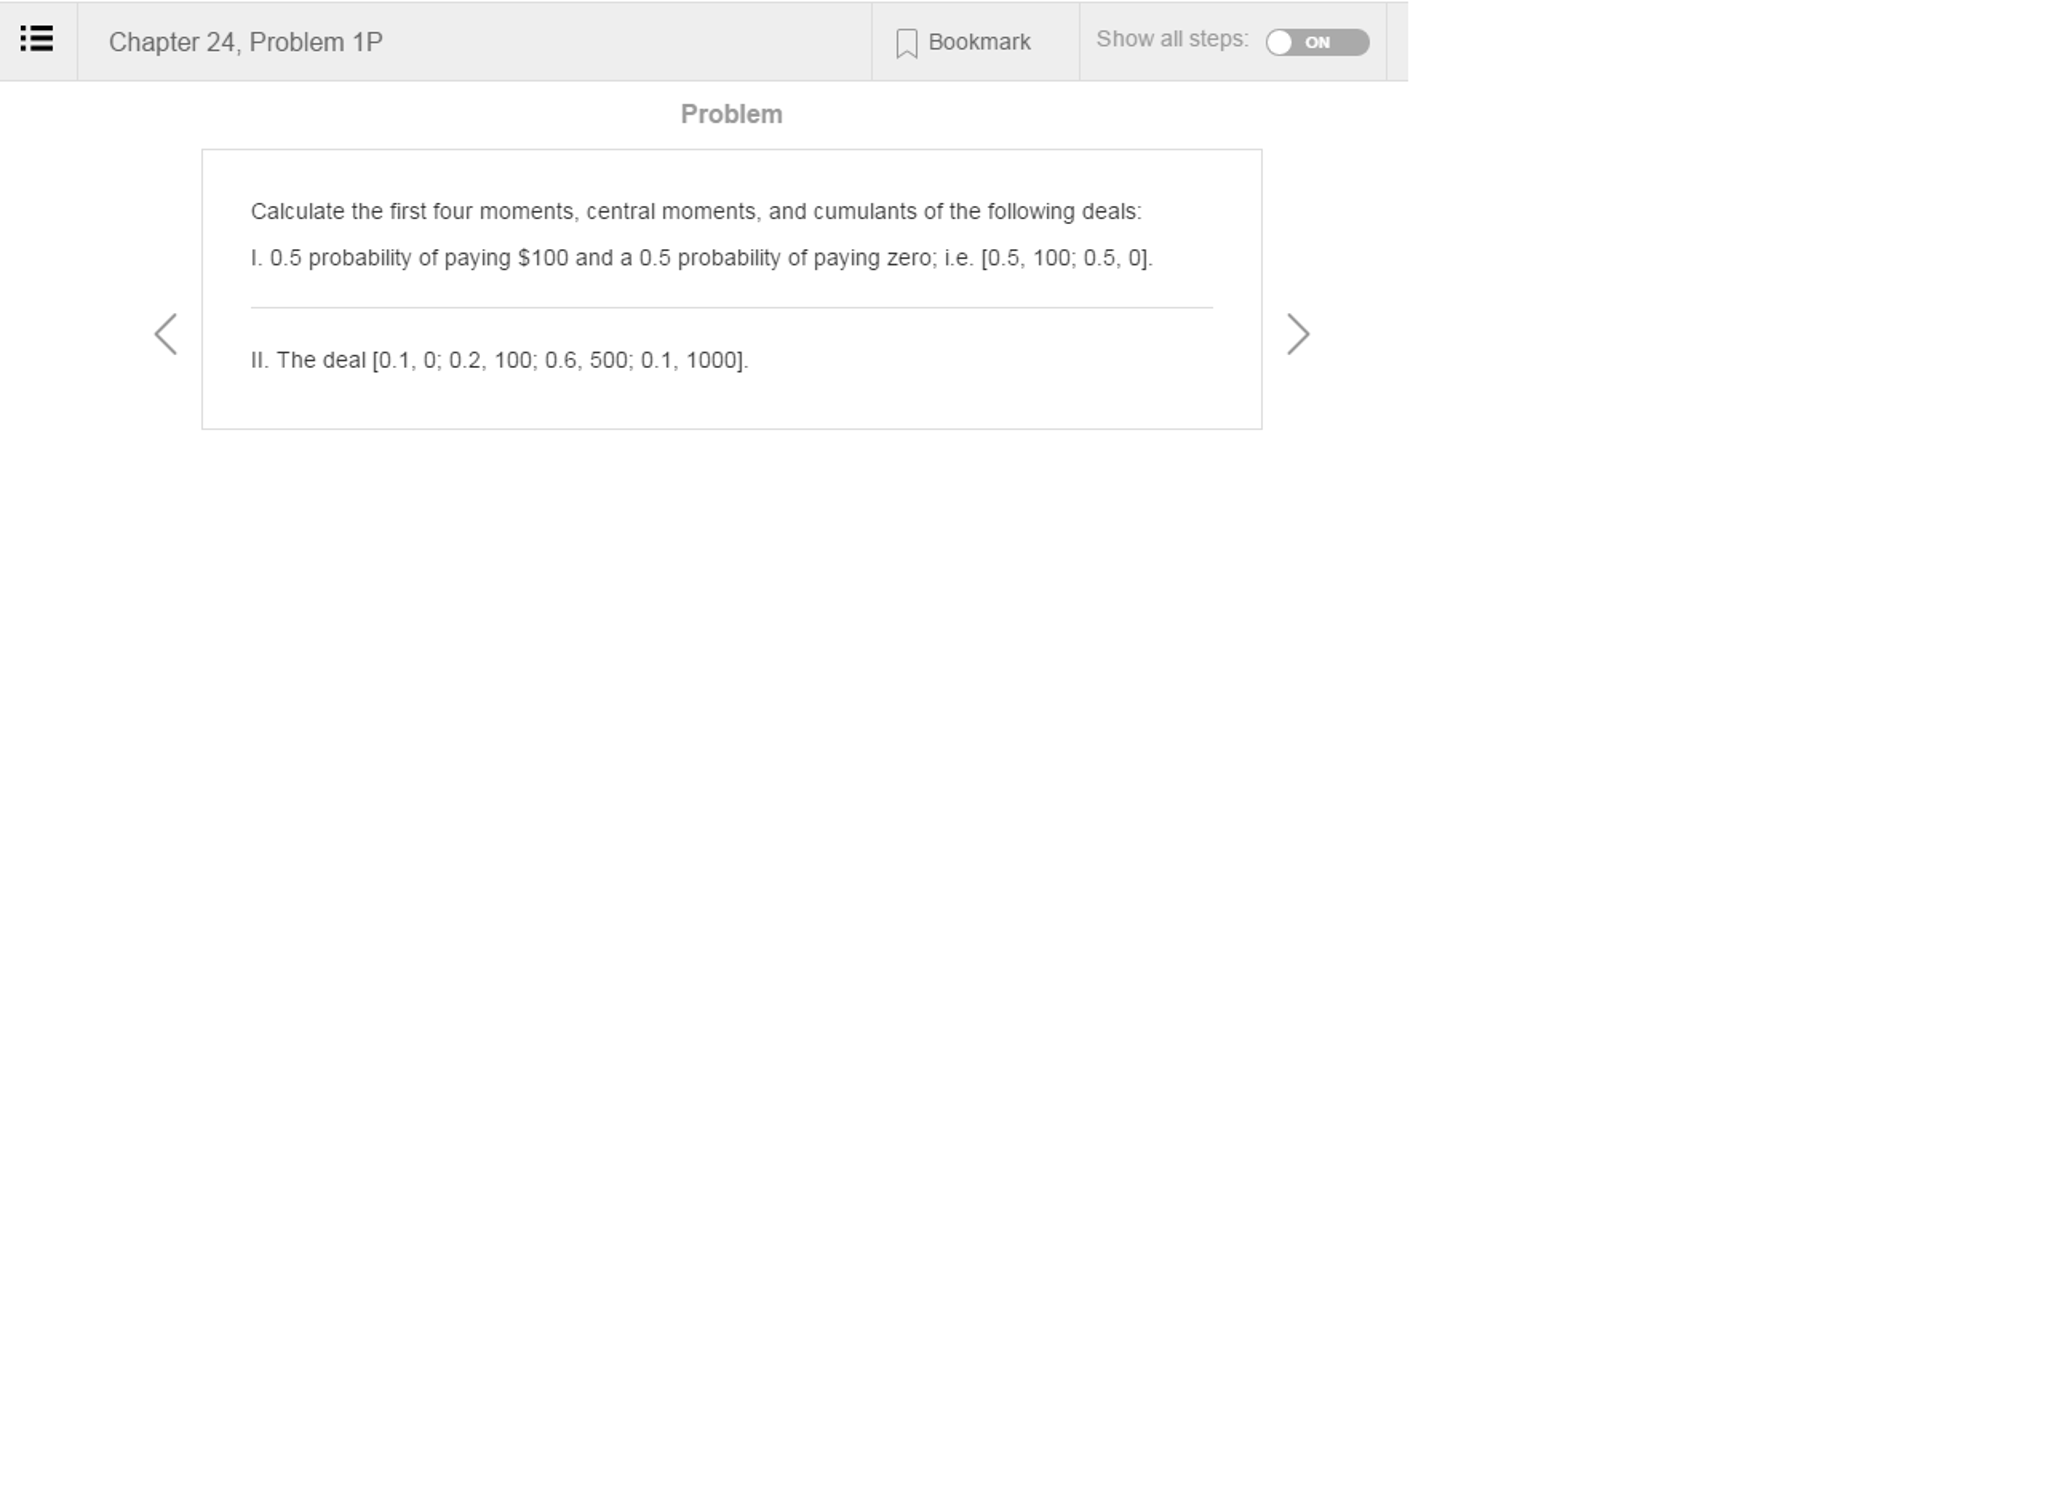Click the word cumulants in the problem statement
2046x1493 pixels.
coord(864,211)
